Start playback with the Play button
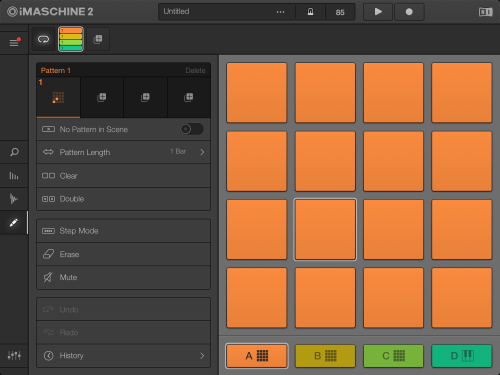The image size is (500, 375). [x=378, y=12]
